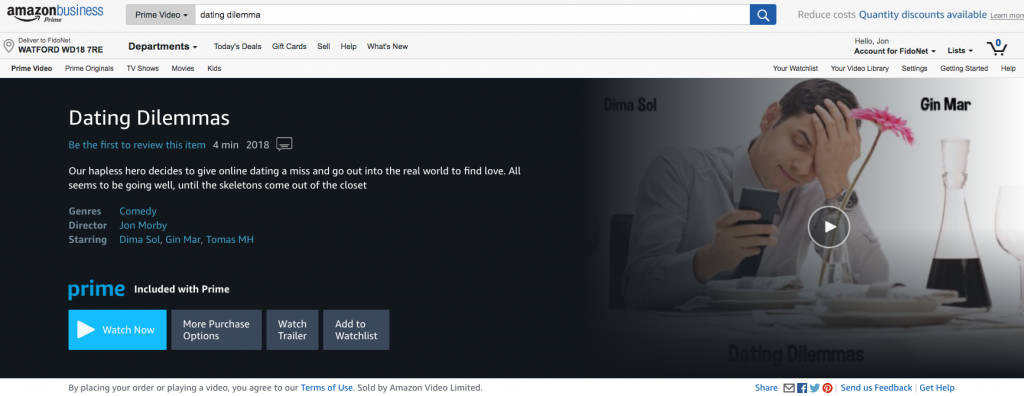The height and width of the screenshot is (396, 1024).
Task: Open Help in the top navigation
Action: point(349,46)
